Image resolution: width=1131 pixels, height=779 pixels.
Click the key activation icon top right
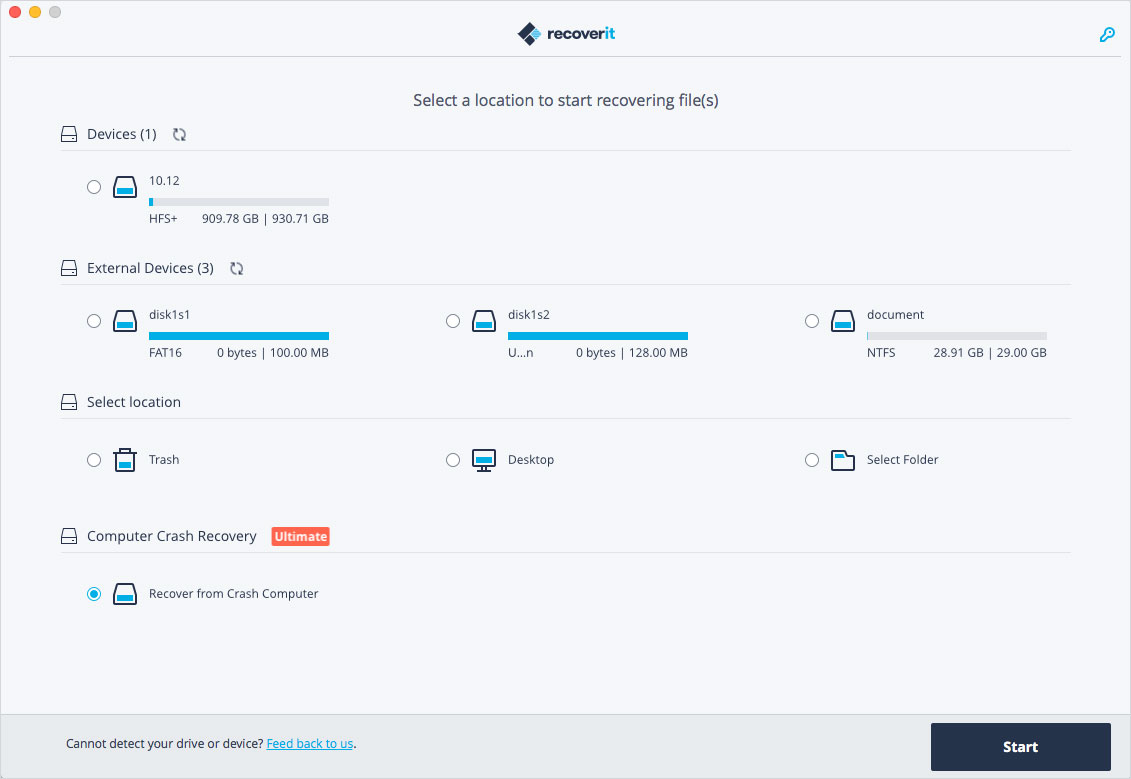[x=1107, y=34]
